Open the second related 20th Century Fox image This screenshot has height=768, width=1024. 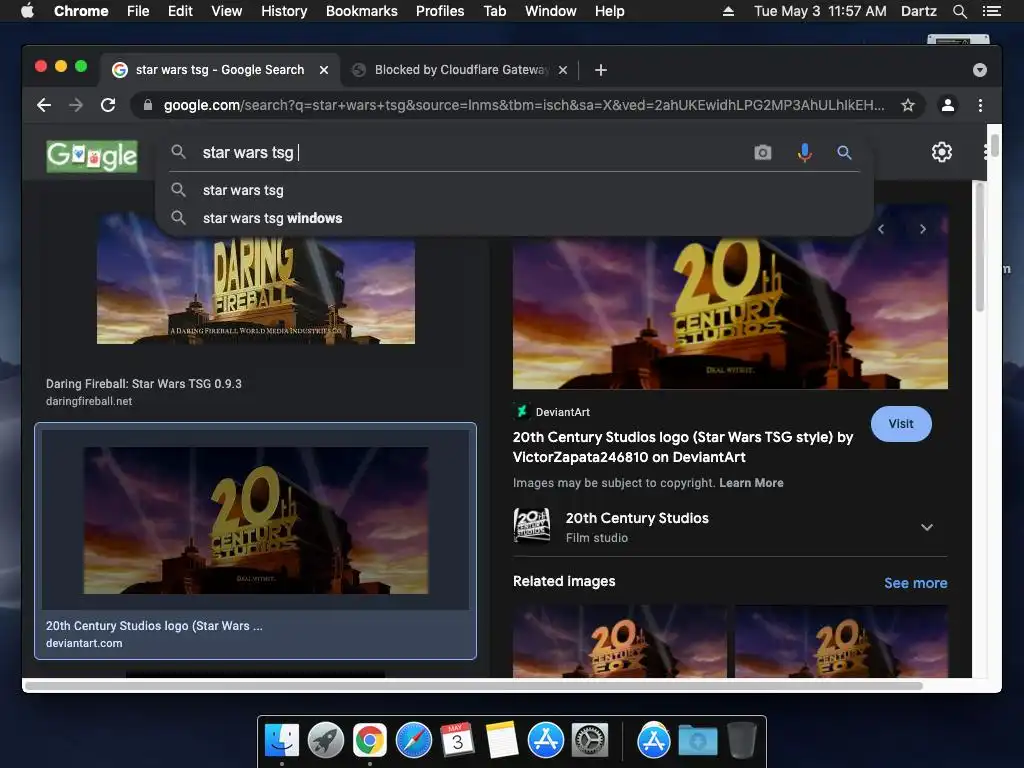point(842,641)
